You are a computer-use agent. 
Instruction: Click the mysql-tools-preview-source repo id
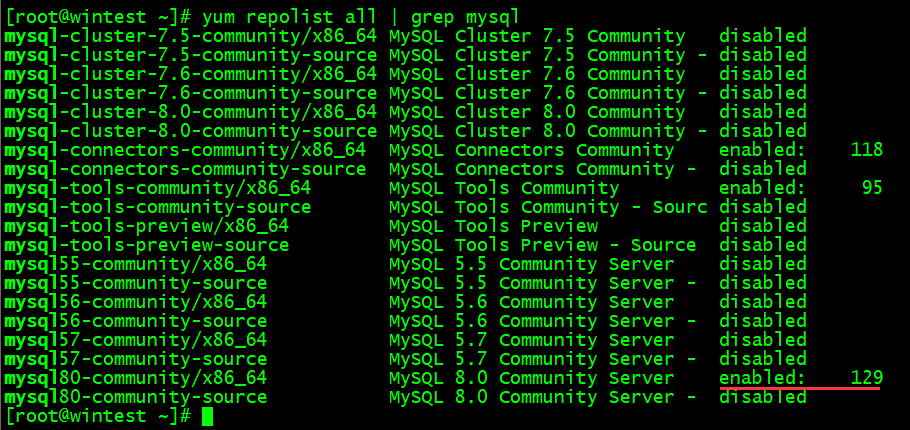coord(147,245)
